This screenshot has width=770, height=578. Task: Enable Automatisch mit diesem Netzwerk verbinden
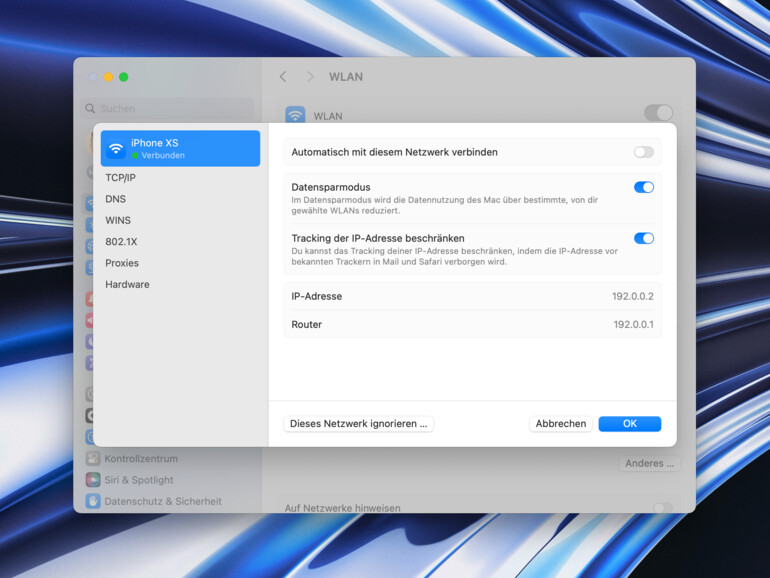(643, 152)
